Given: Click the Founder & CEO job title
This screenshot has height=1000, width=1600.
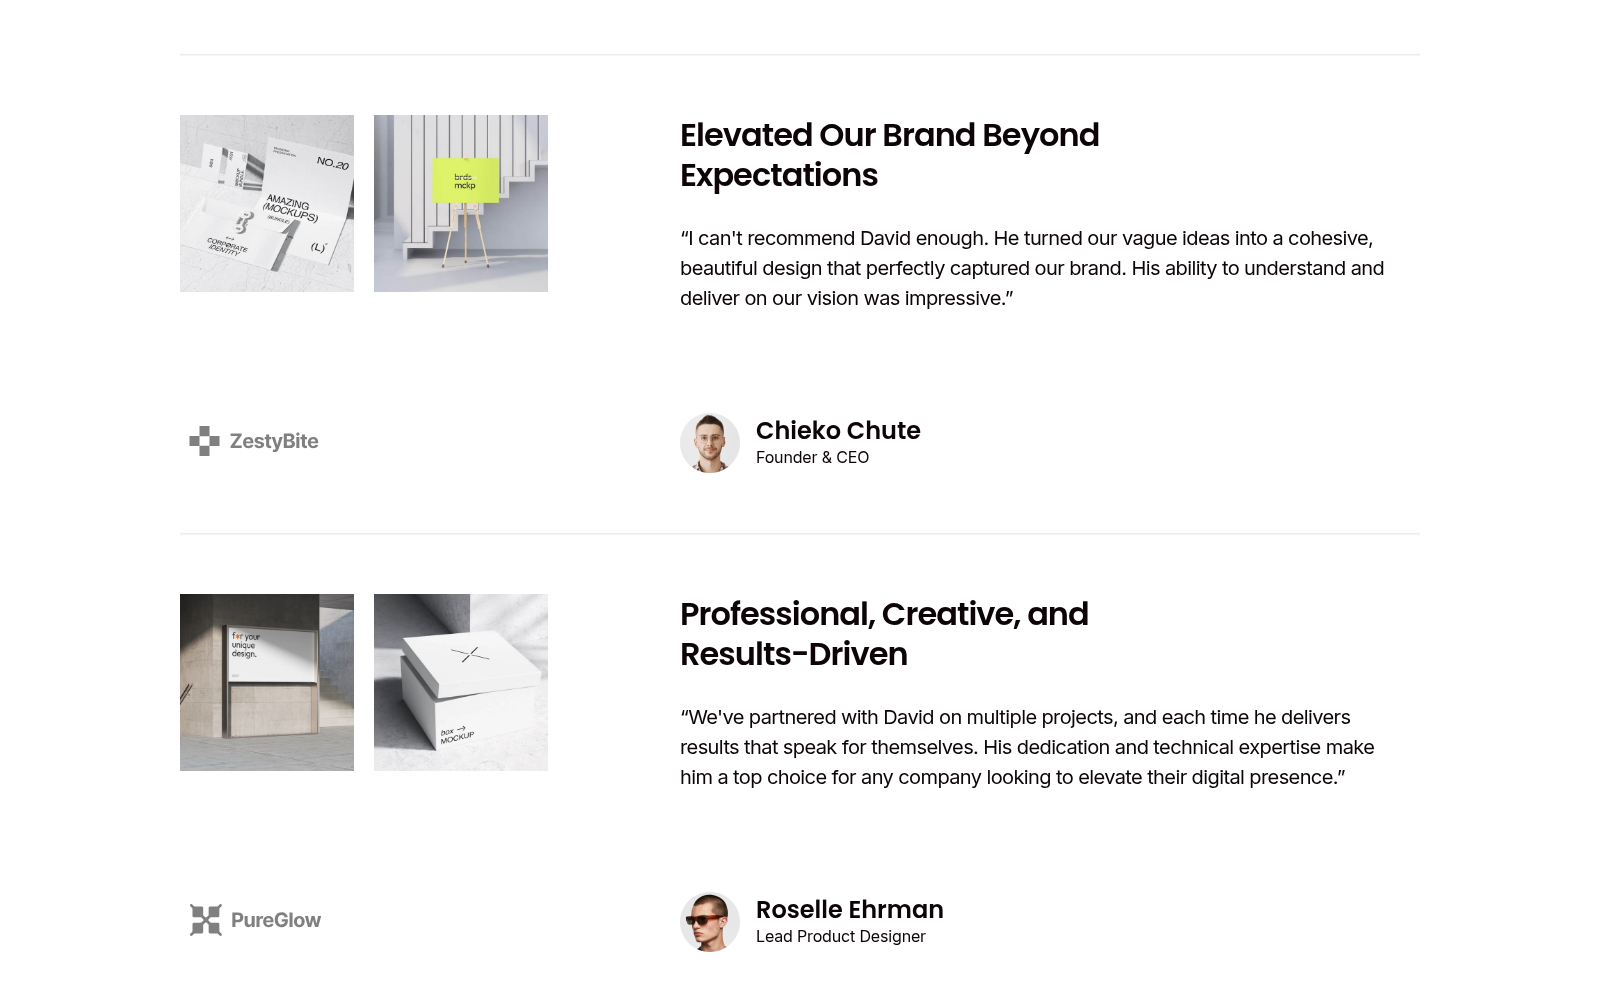Looking at the screenshot, I should (812, 457).
